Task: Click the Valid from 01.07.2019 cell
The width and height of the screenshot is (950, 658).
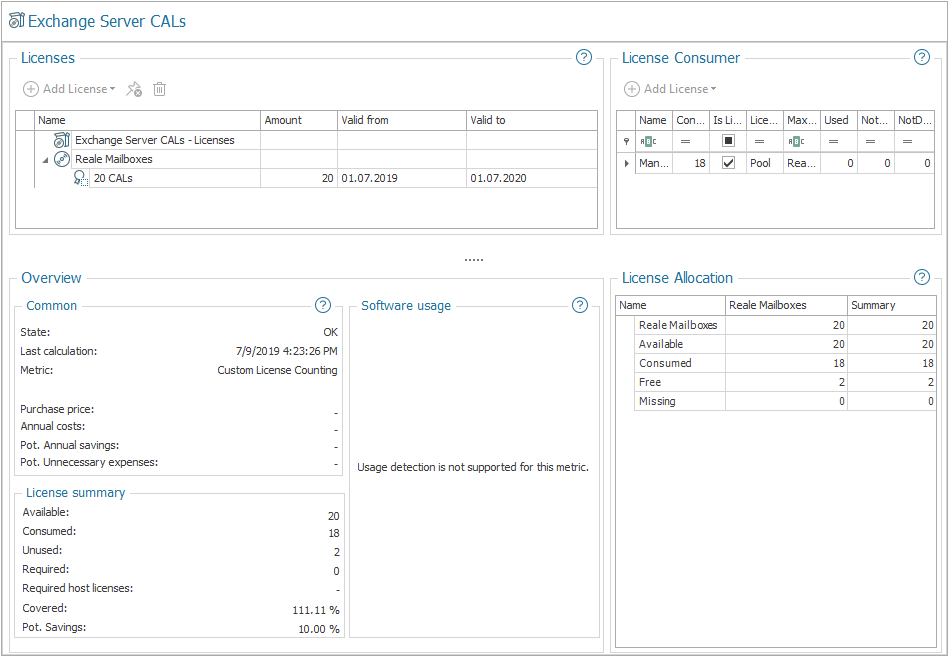Action: pyautogui.click(x=402, y=178)
